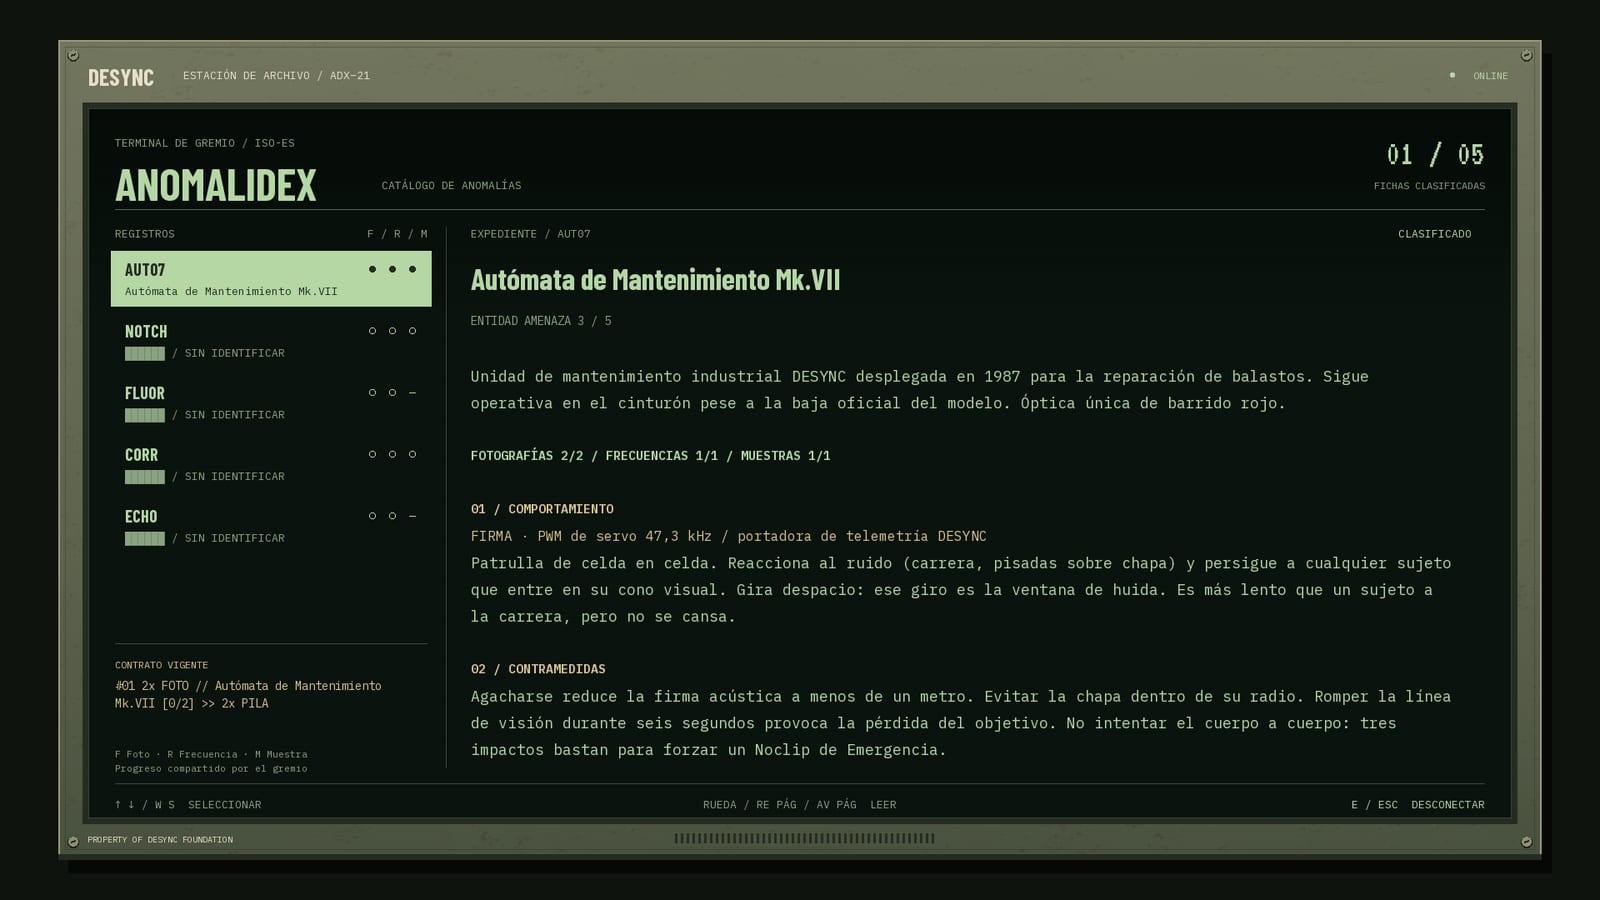
Task: Click 'TERMINAL DE GREMIO / ISO-ES' text
Action: pos(204,143)
